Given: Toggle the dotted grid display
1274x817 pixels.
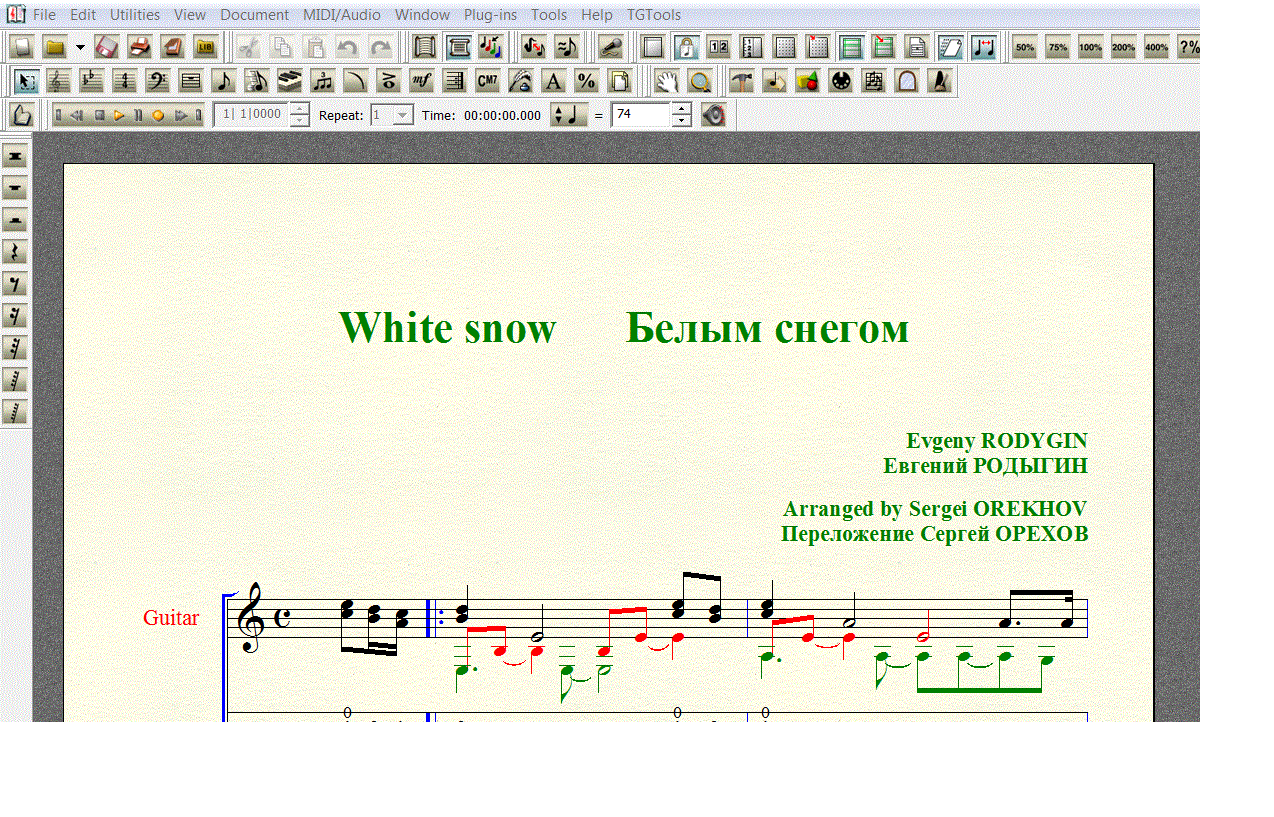Looking at the screenshot, I should [x=785, y=47].
